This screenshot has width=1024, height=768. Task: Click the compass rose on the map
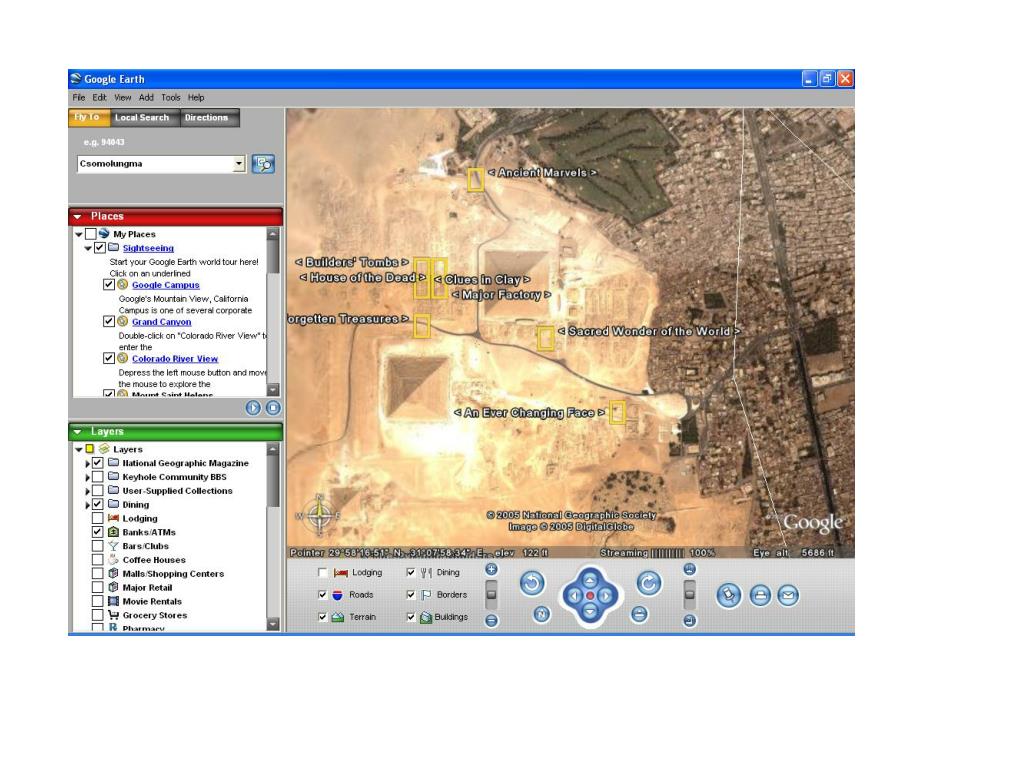(x=319, y=515)
